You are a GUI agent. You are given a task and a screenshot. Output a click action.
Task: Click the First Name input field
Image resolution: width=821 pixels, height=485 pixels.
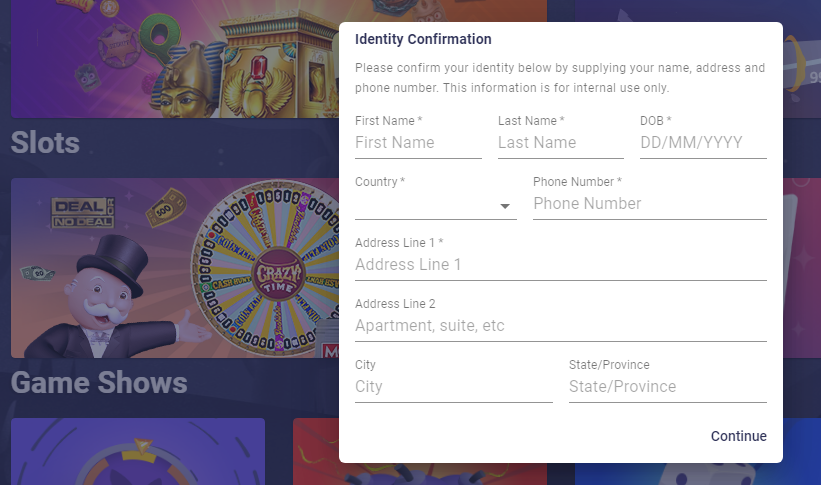pos(418,143)
